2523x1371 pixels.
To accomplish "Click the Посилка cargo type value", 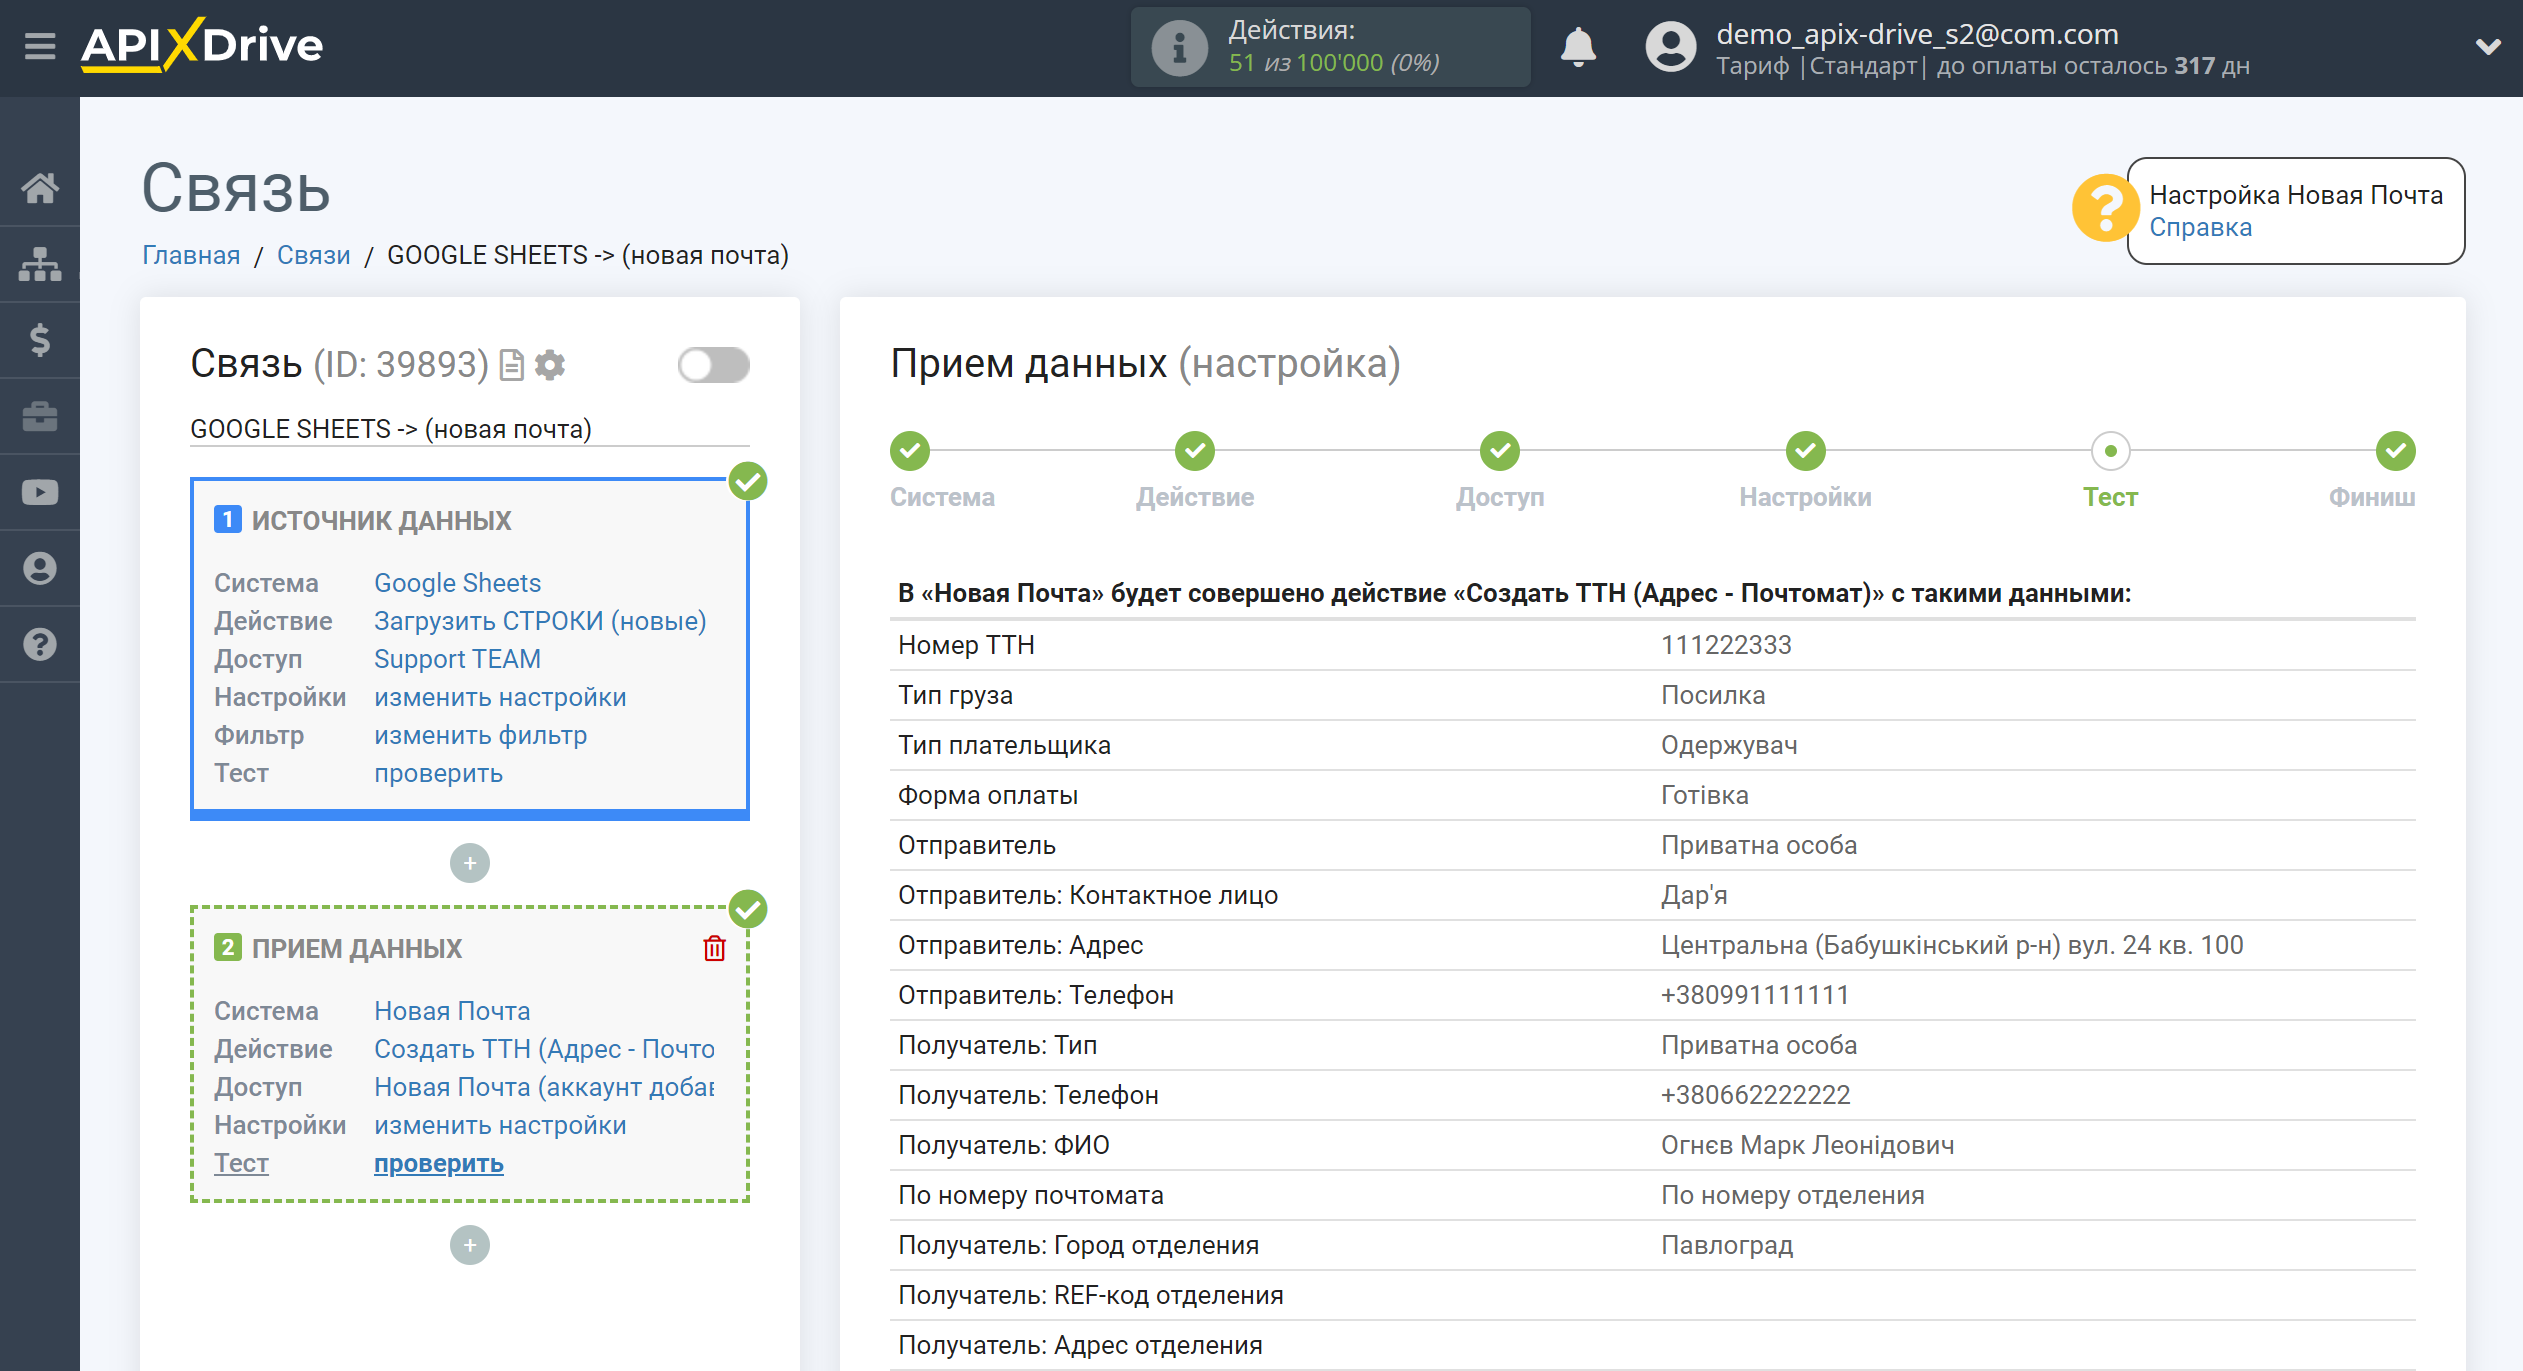I will 1712,695.
